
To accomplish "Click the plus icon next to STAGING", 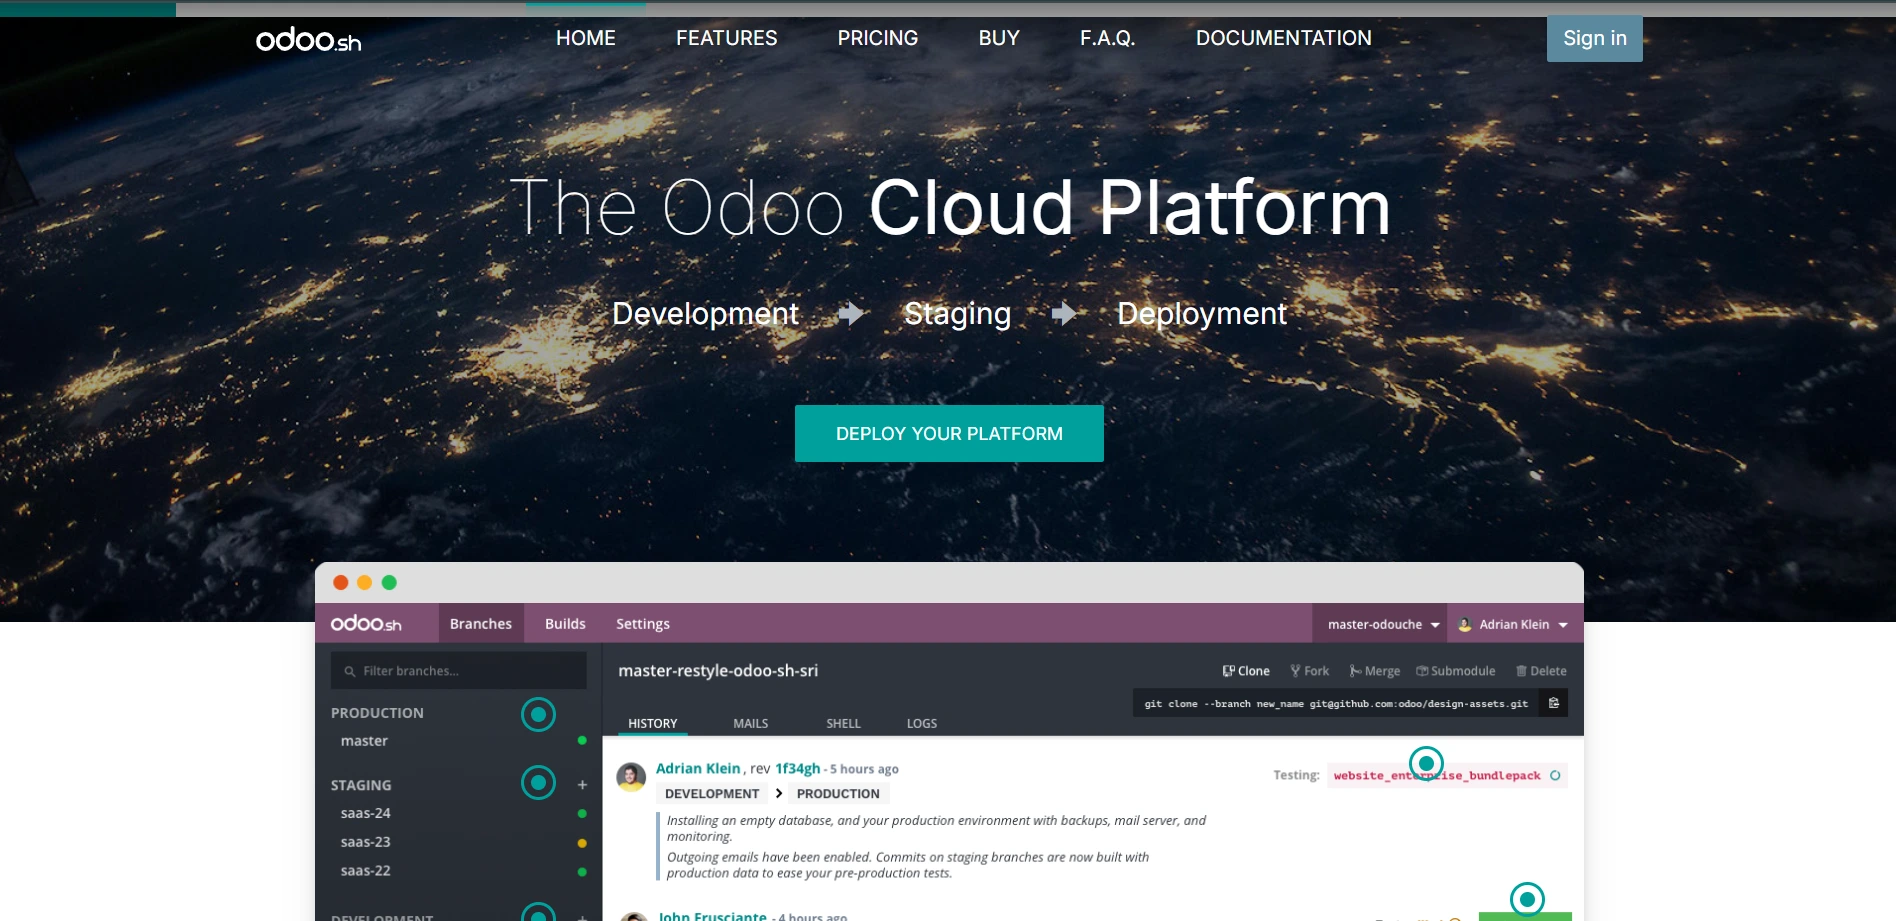I will [x=582, y=785].
